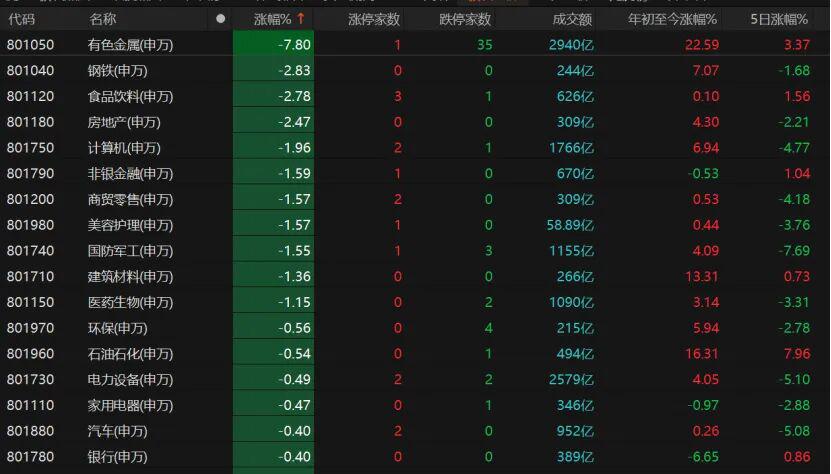This screenshot has width=831, height=474.
Task: Click the 2579亿 turnover for 电力设备
Action: 571,380
